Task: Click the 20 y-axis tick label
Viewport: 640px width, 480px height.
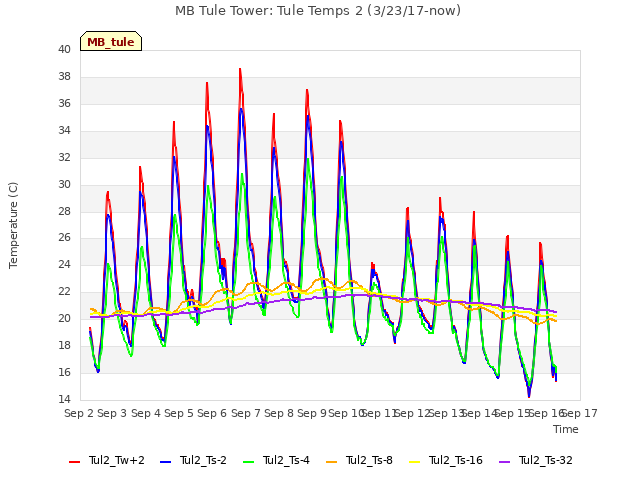Action: coord(64,318)
